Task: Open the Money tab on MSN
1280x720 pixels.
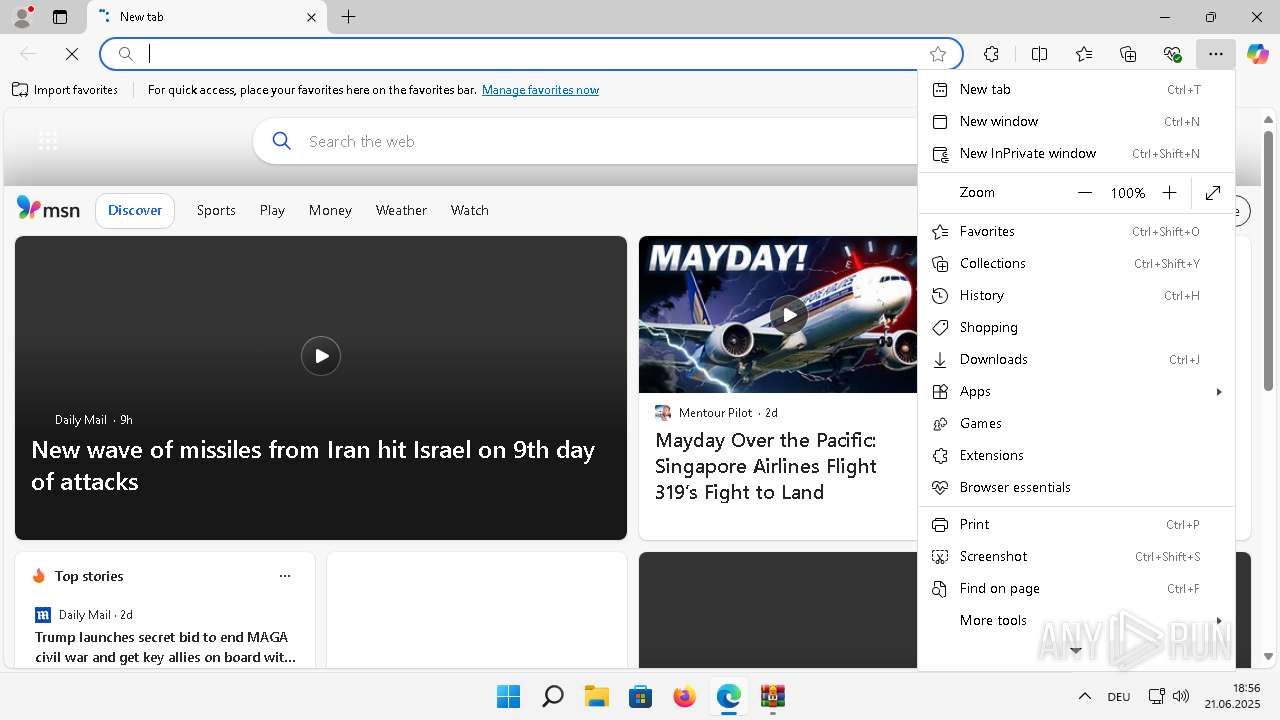Action: coord(330,210)
